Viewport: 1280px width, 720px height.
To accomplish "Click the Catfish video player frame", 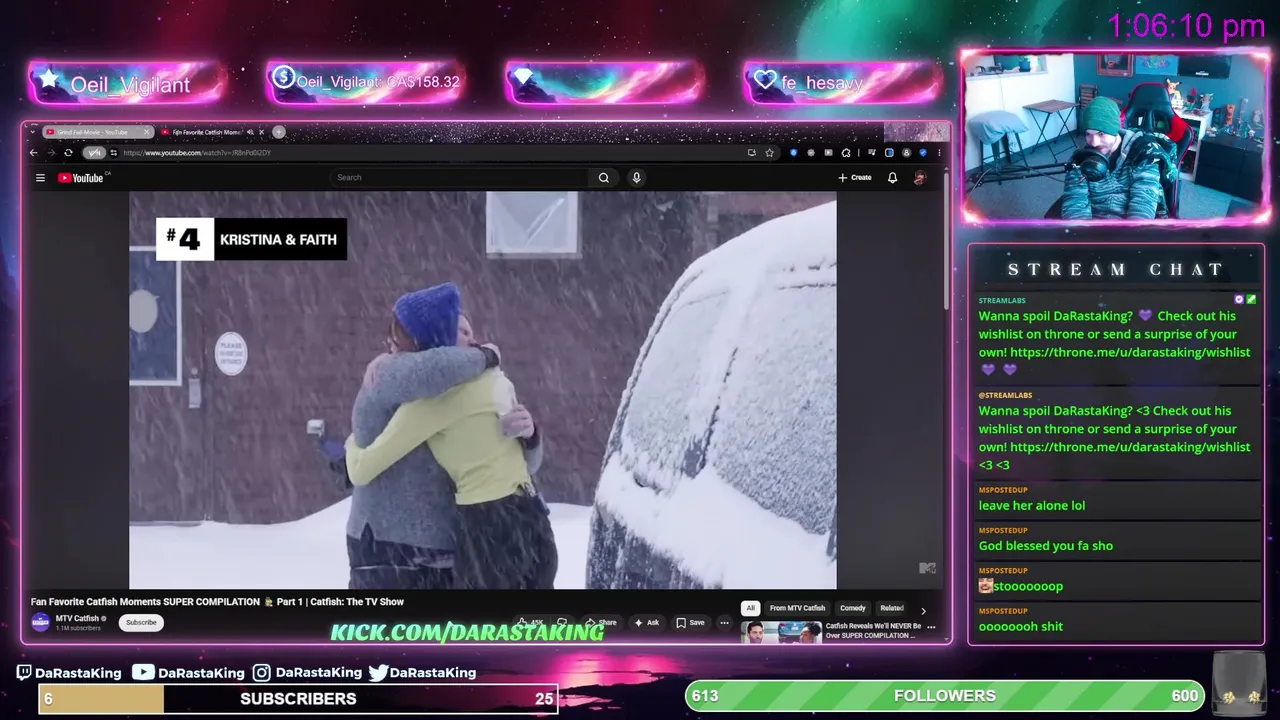I will pos(483,390).
